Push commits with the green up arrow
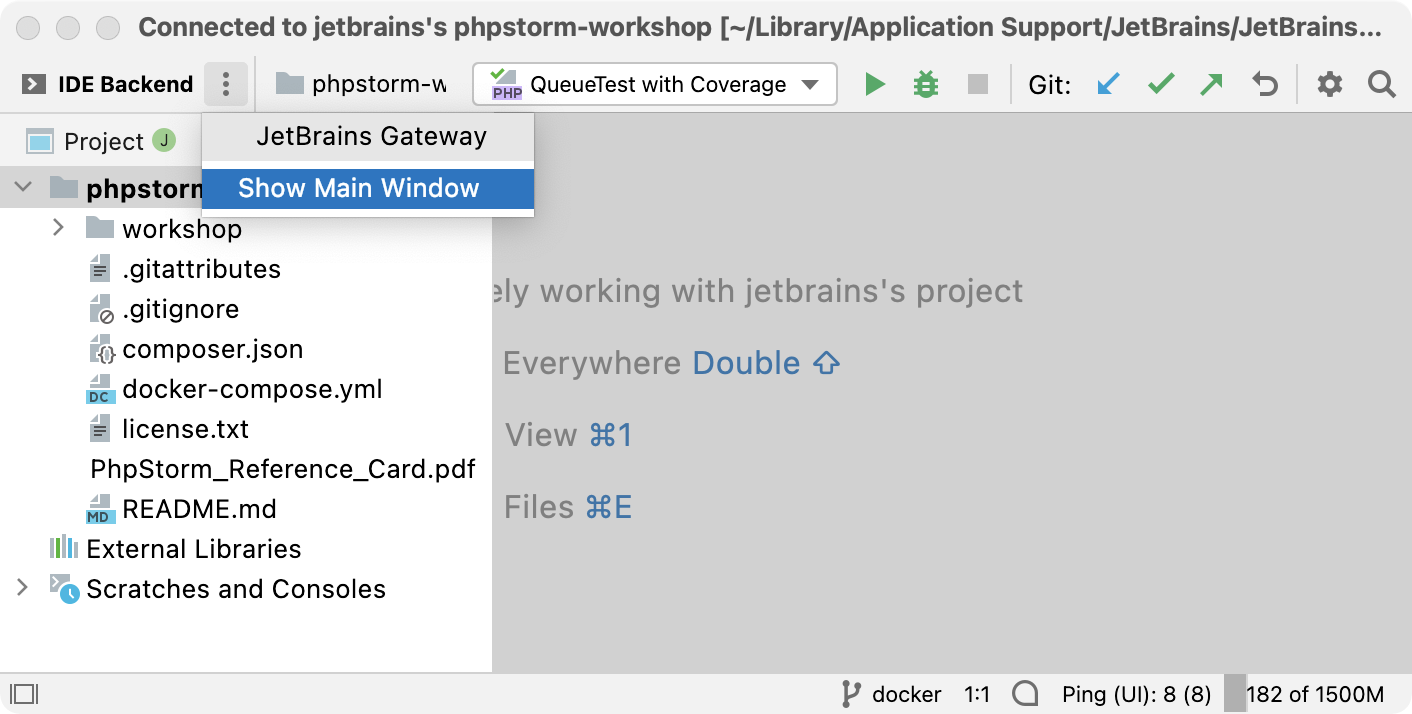 click(x=1211, y=84)
